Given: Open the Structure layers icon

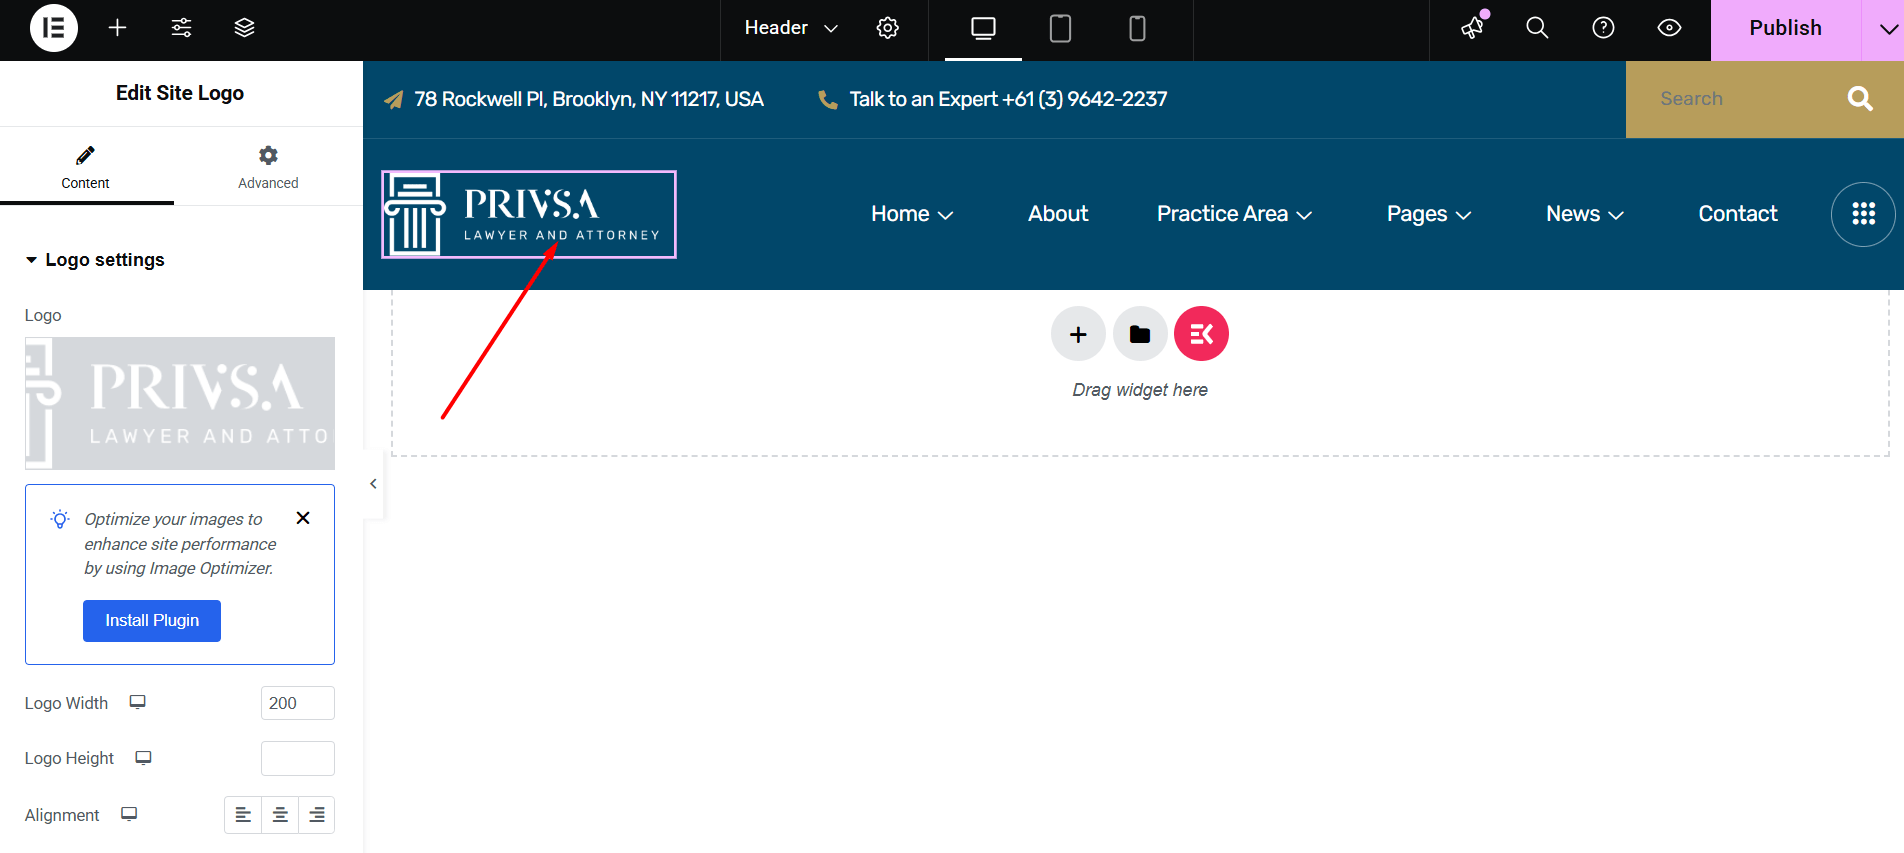Looking at the screenshot, I should tap(244, 28).
